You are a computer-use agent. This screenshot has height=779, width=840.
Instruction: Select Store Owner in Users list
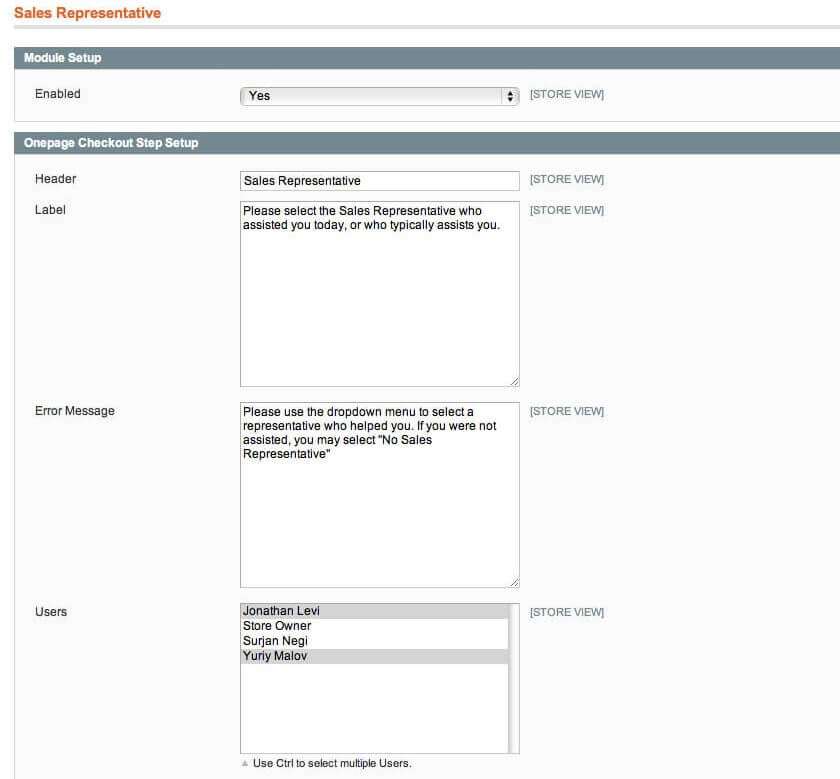[374, 626]
